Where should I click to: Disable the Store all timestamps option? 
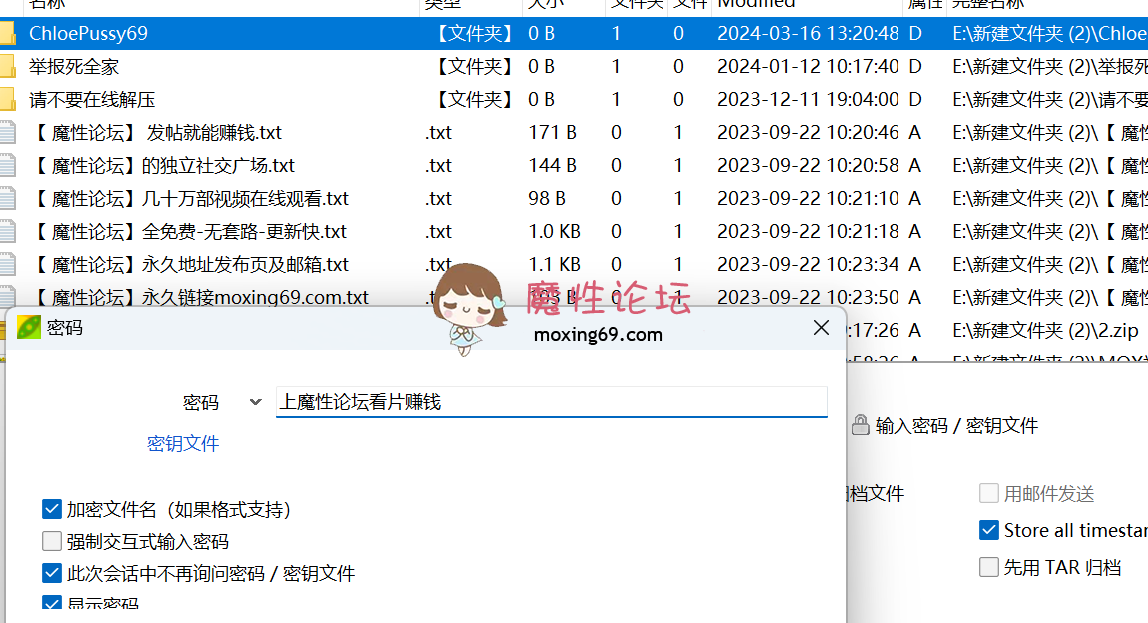click(x=990, y=530)
